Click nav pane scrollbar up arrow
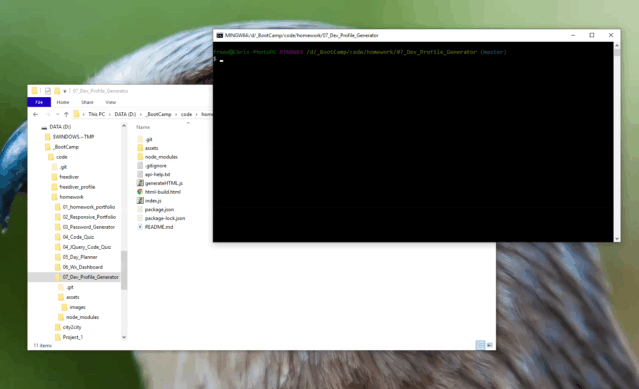Image resolution: width=639 pixels, height=389 pixels. click(x=124, y=126)
